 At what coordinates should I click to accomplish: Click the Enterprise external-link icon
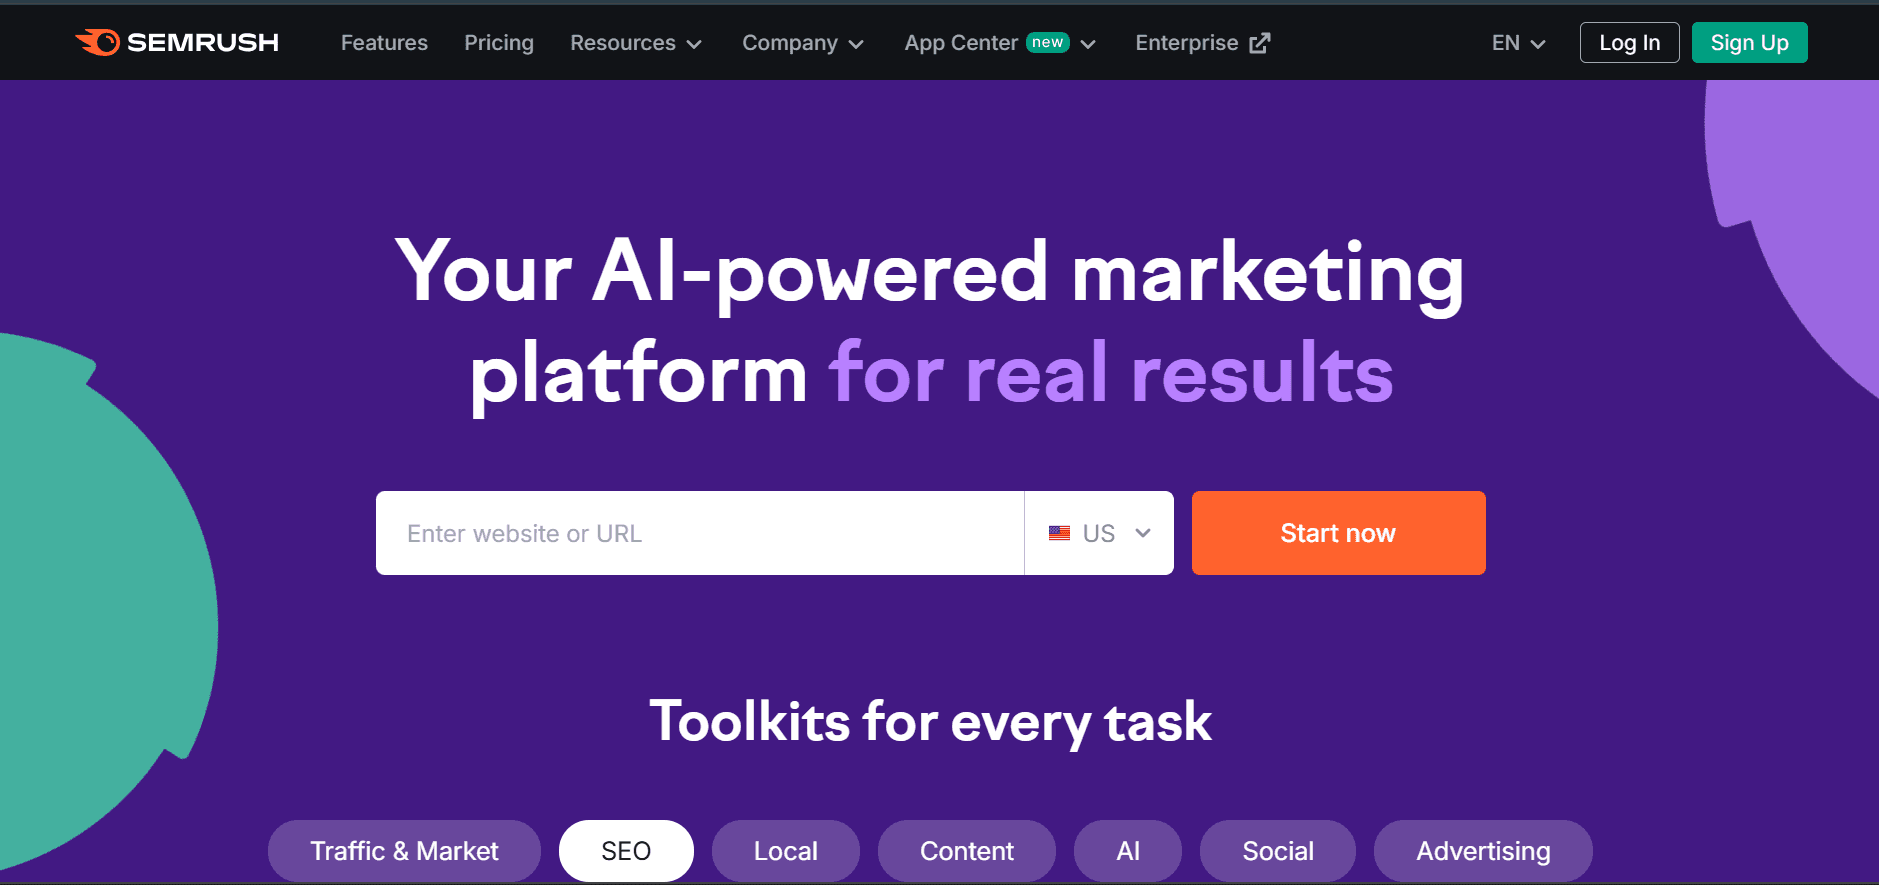click(x=1259, y=42)
